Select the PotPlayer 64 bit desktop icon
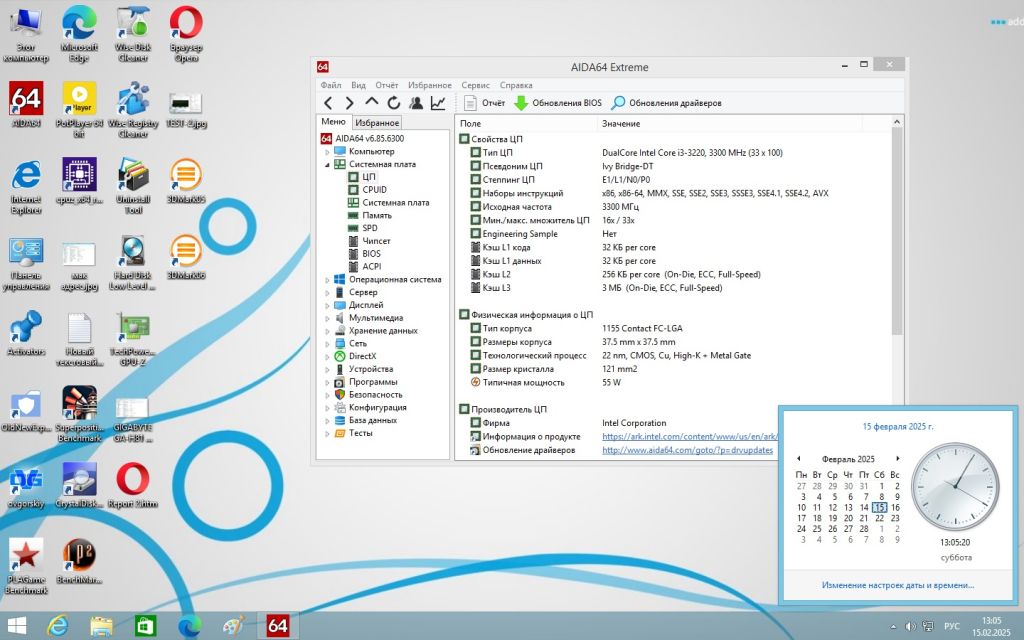This screenshot has width=1024, height=640. [x=79, y=109]
